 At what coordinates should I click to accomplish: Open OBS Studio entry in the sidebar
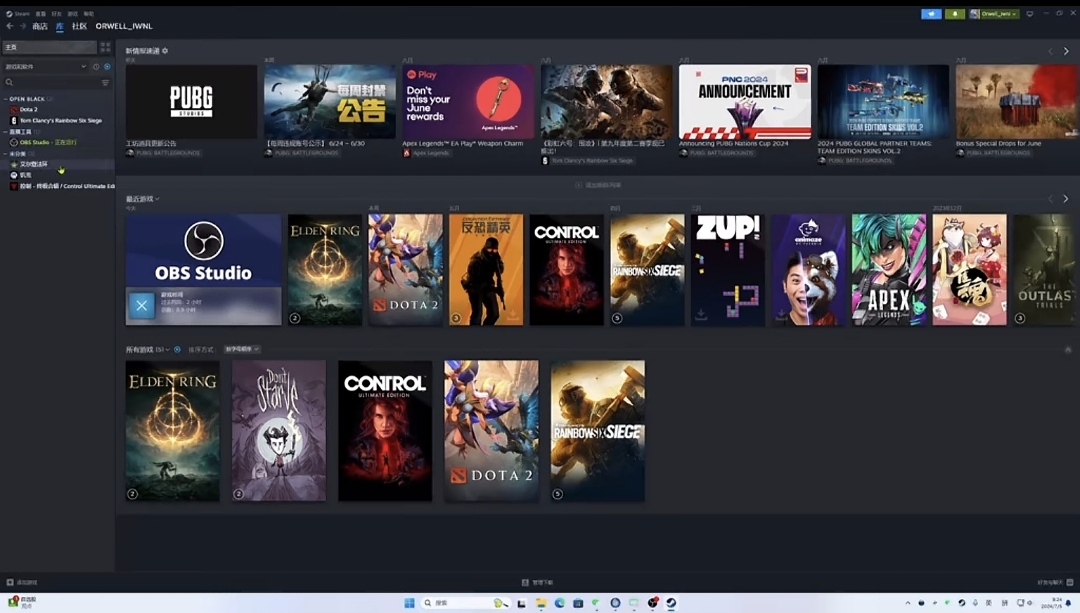[48, 143]
